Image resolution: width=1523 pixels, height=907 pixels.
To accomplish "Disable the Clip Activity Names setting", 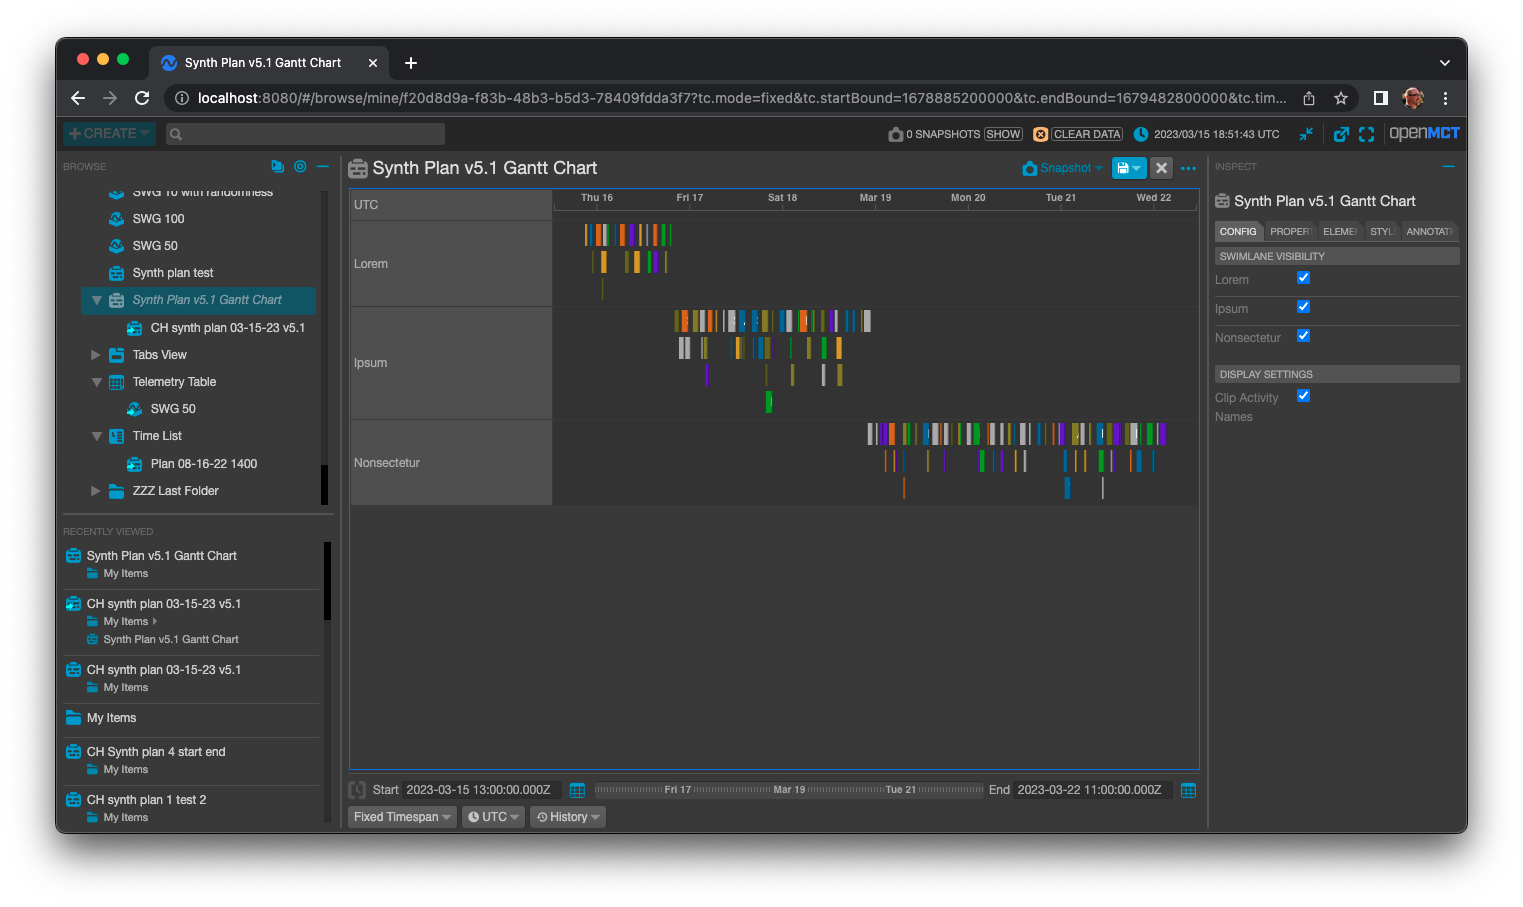I will (1303, 396).
